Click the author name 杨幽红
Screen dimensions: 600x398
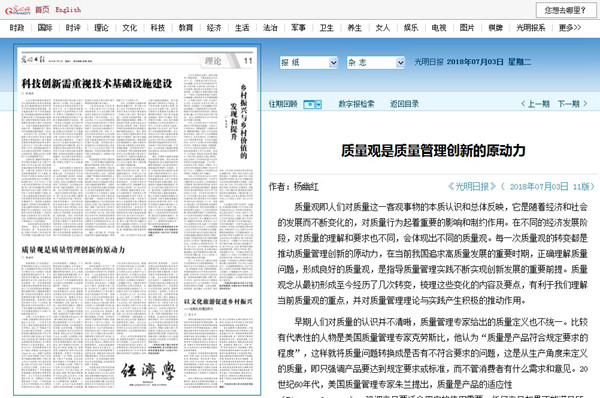pyautogui.click(x=306, y=187)
